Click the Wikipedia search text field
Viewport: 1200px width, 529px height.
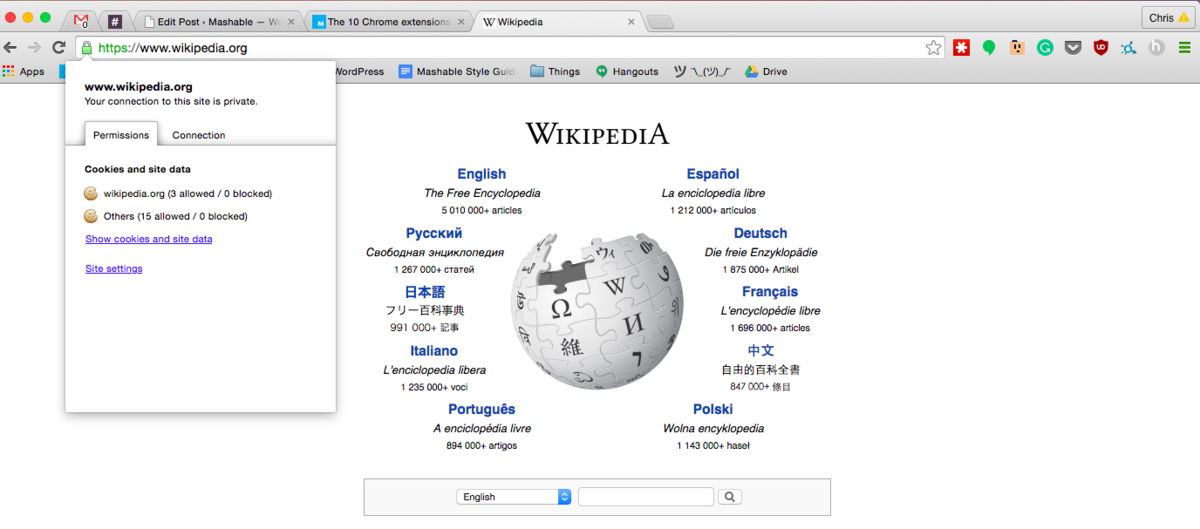[645, 497]
